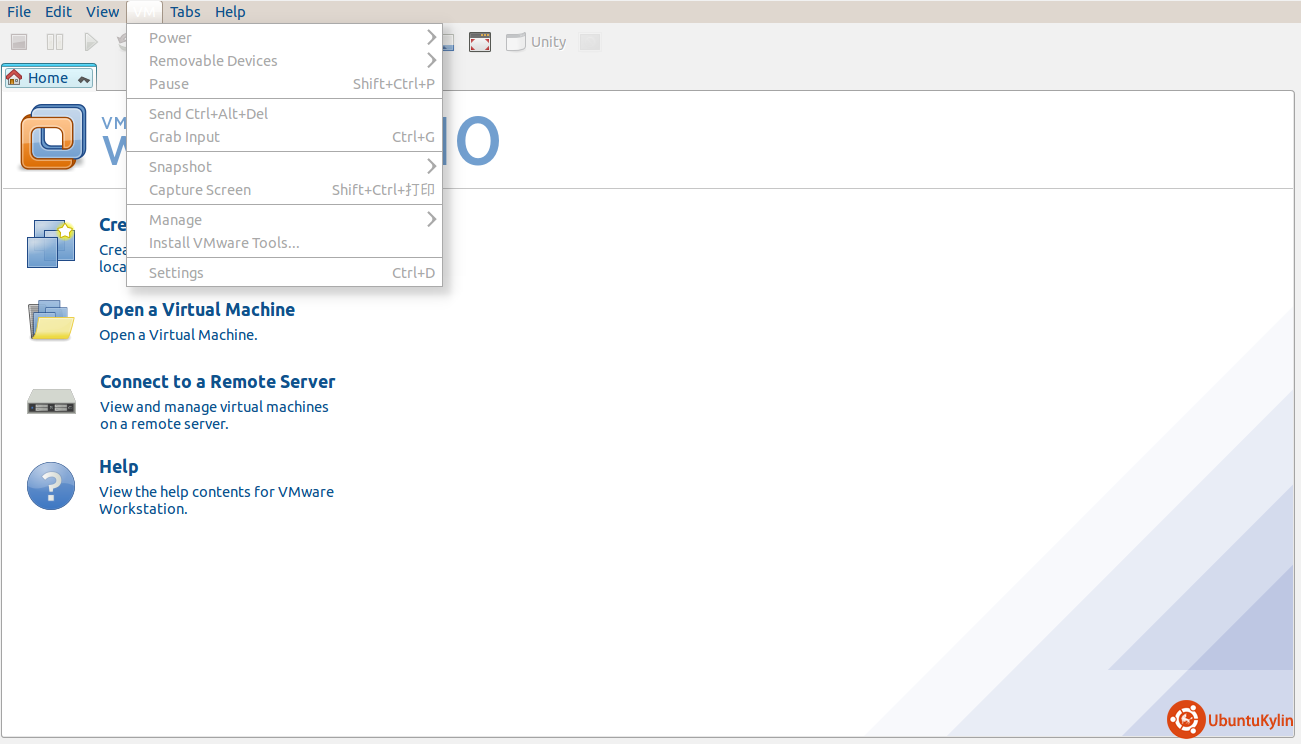This screenshot has width=1301, height=744.
Task: Select Install VMware Tools menu entry
Action: coord(224,243)
